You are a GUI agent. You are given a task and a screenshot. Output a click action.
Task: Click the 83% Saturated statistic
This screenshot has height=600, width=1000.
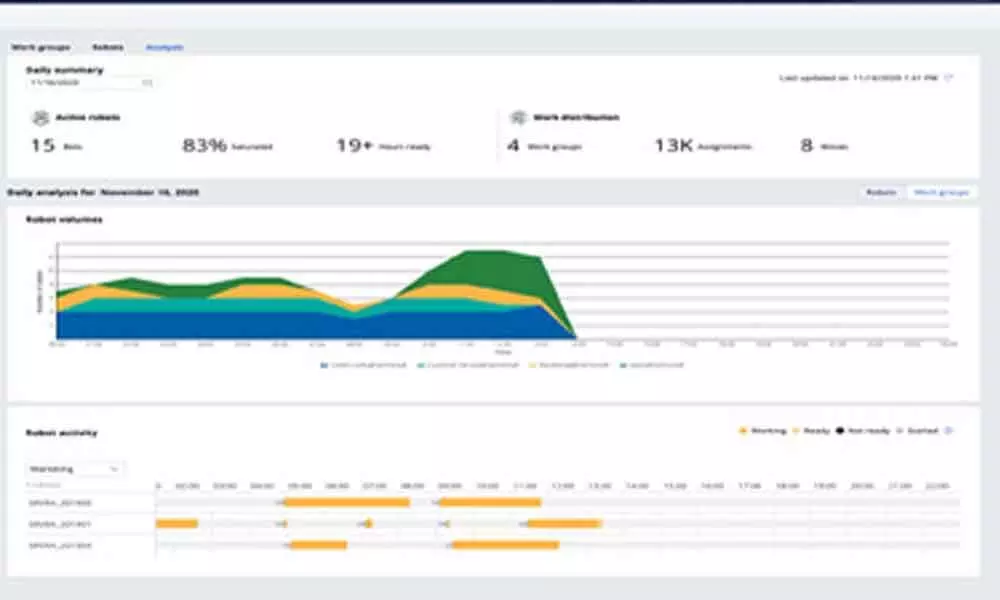pyautogui.click(x=228, y=146)
